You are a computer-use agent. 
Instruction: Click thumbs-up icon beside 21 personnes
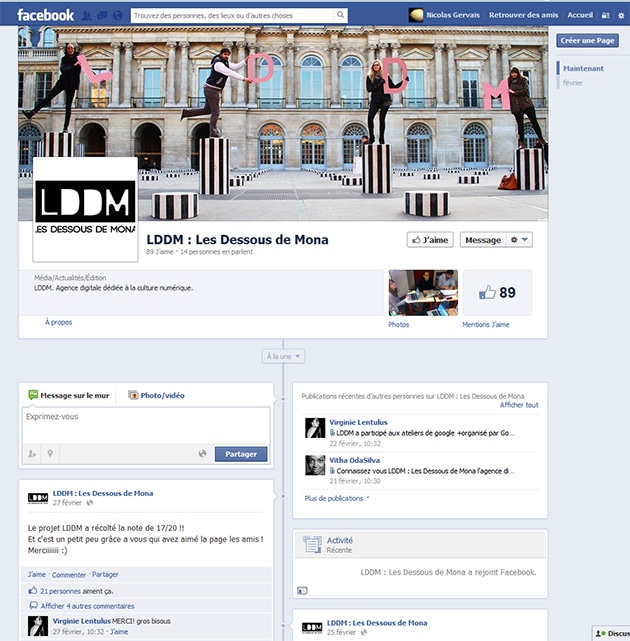point(33,590)
